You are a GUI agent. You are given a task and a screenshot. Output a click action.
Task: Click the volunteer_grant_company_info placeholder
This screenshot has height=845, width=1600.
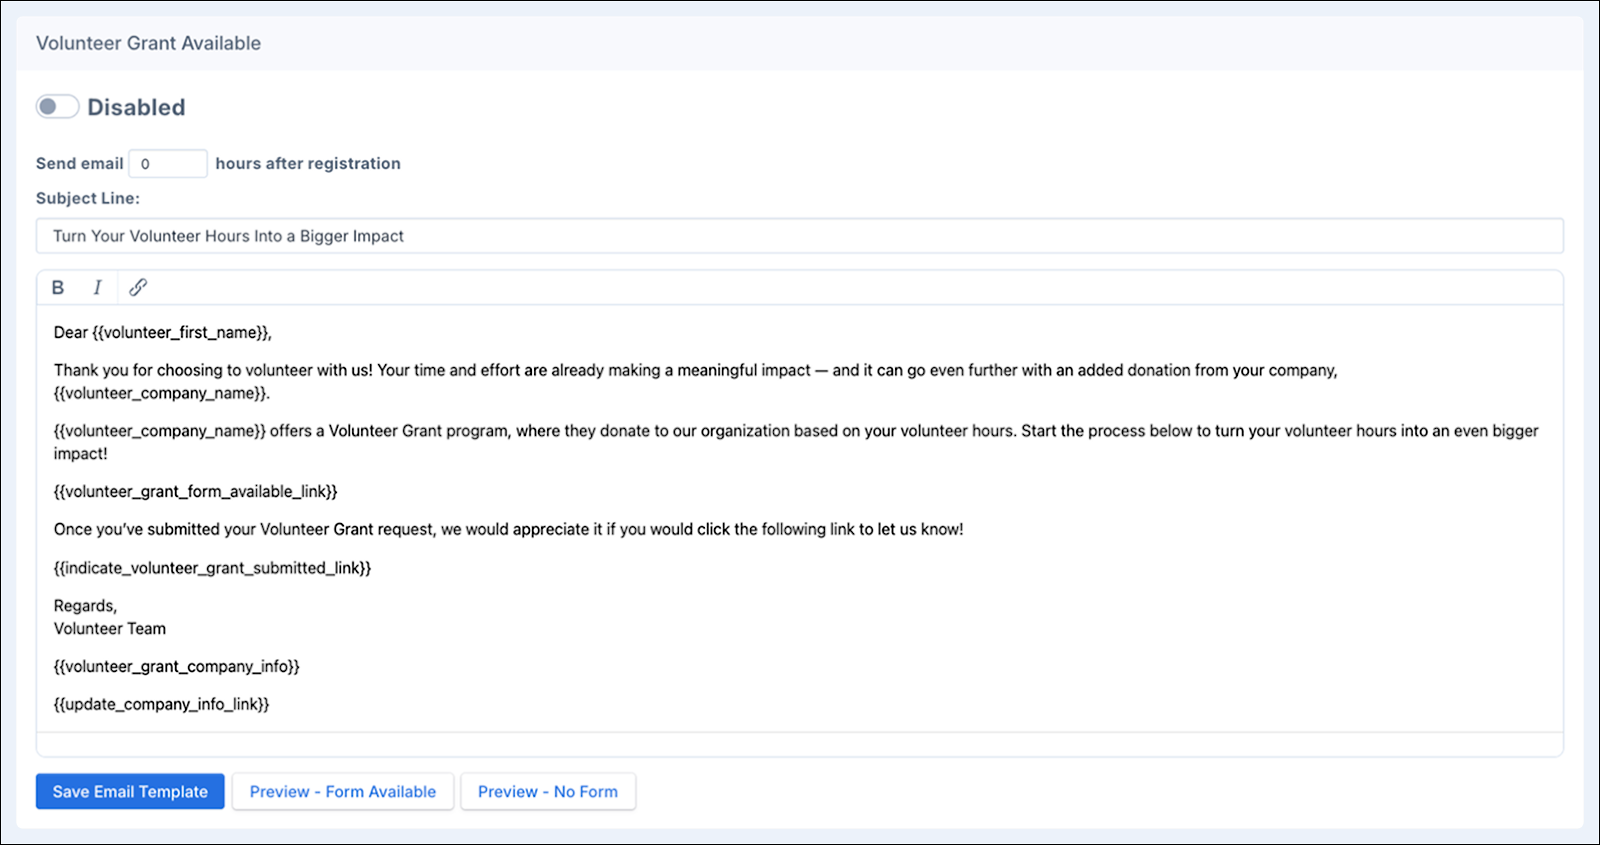point(176,667)
